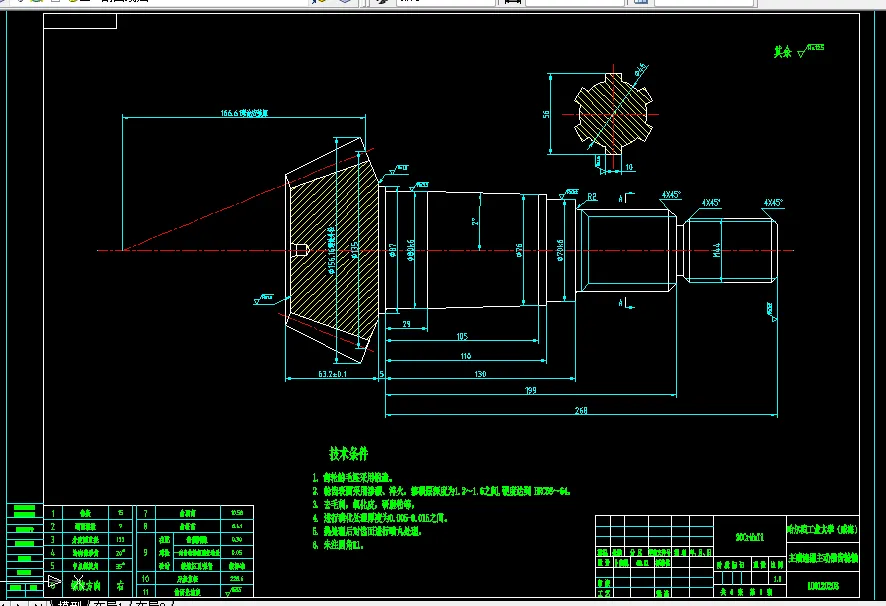
Task: Select the 10 width dimension under spline section
Action: pos(629,167)
